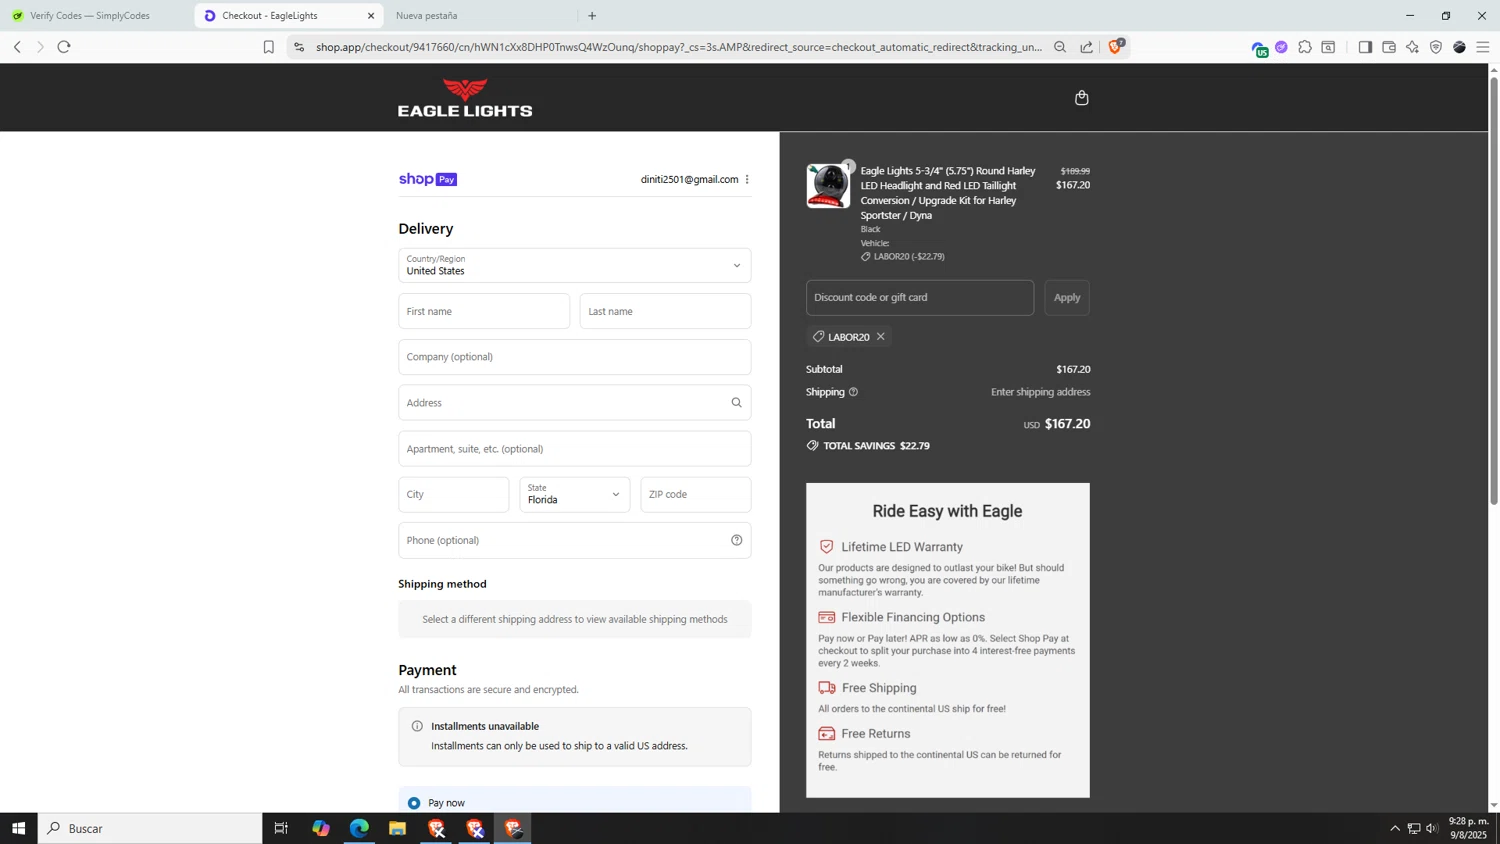The height and width of the screenshot is (844, 1500).
Task: Click the Shop Pay logo
Action: pos(428,180)
